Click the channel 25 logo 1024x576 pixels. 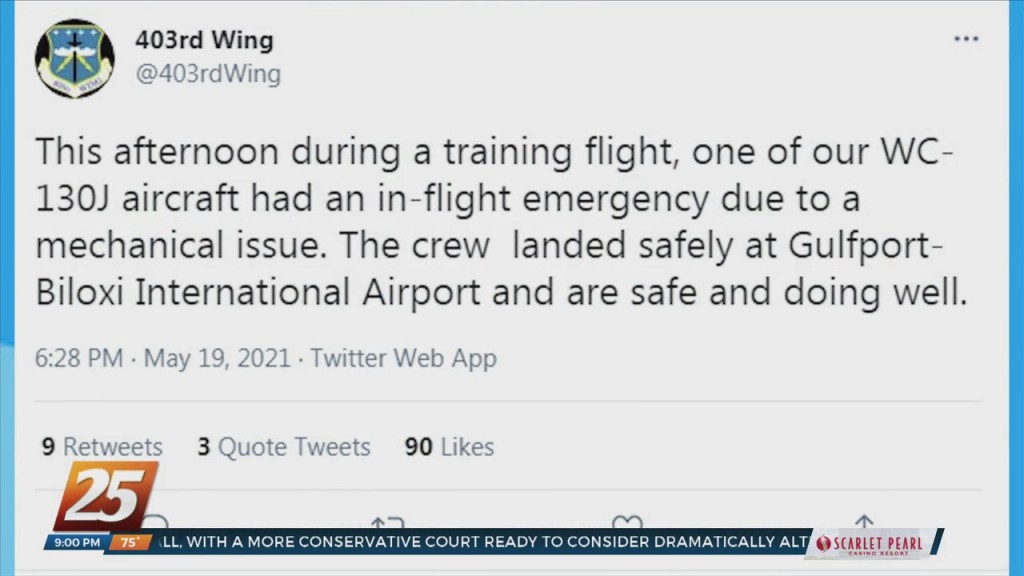106,496
